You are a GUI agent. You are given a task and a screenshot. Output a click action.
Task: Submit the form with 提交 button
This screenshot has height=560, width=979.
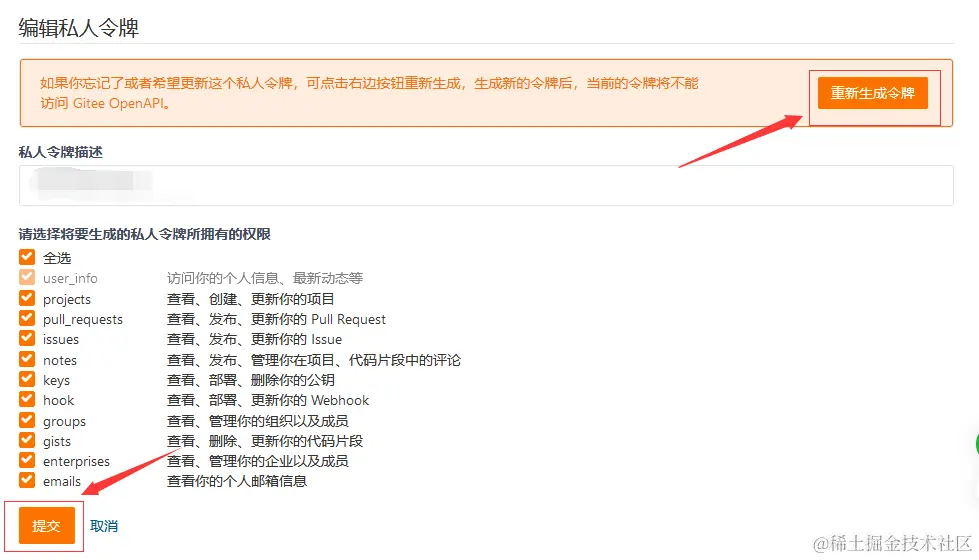[47, 526]
